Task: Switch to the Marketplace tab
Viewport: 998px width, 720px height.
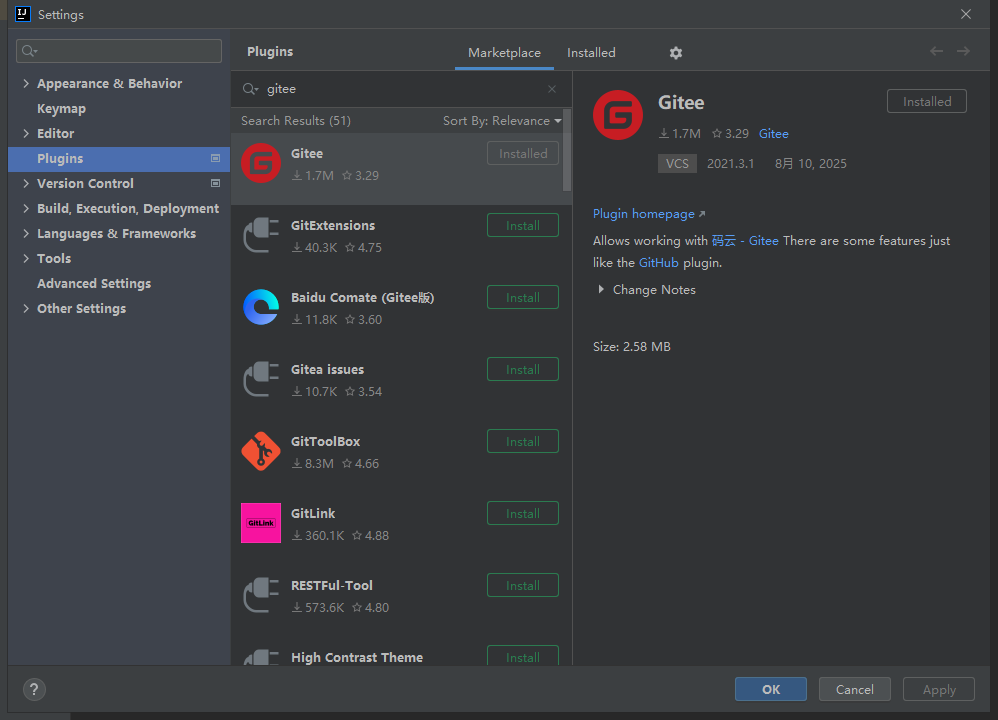Action: point(504,53)
